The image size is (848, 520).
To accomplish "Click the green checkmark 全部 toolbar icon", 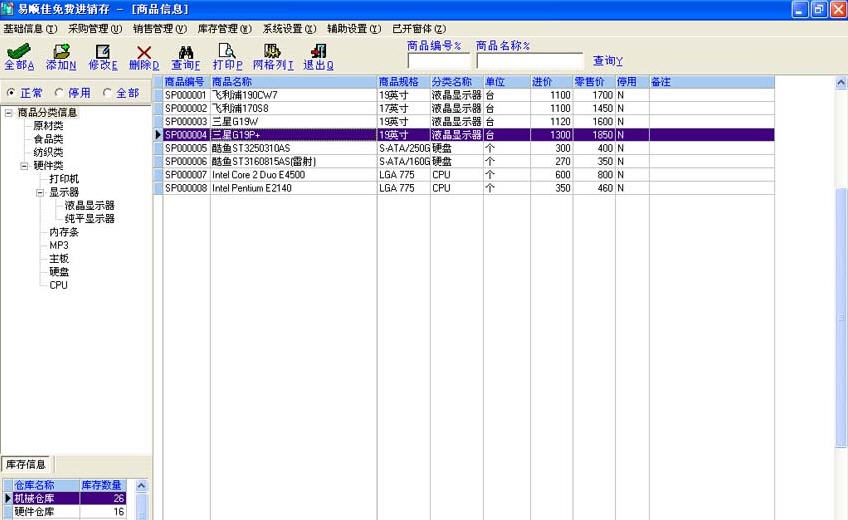I will (x=19, y=52).
